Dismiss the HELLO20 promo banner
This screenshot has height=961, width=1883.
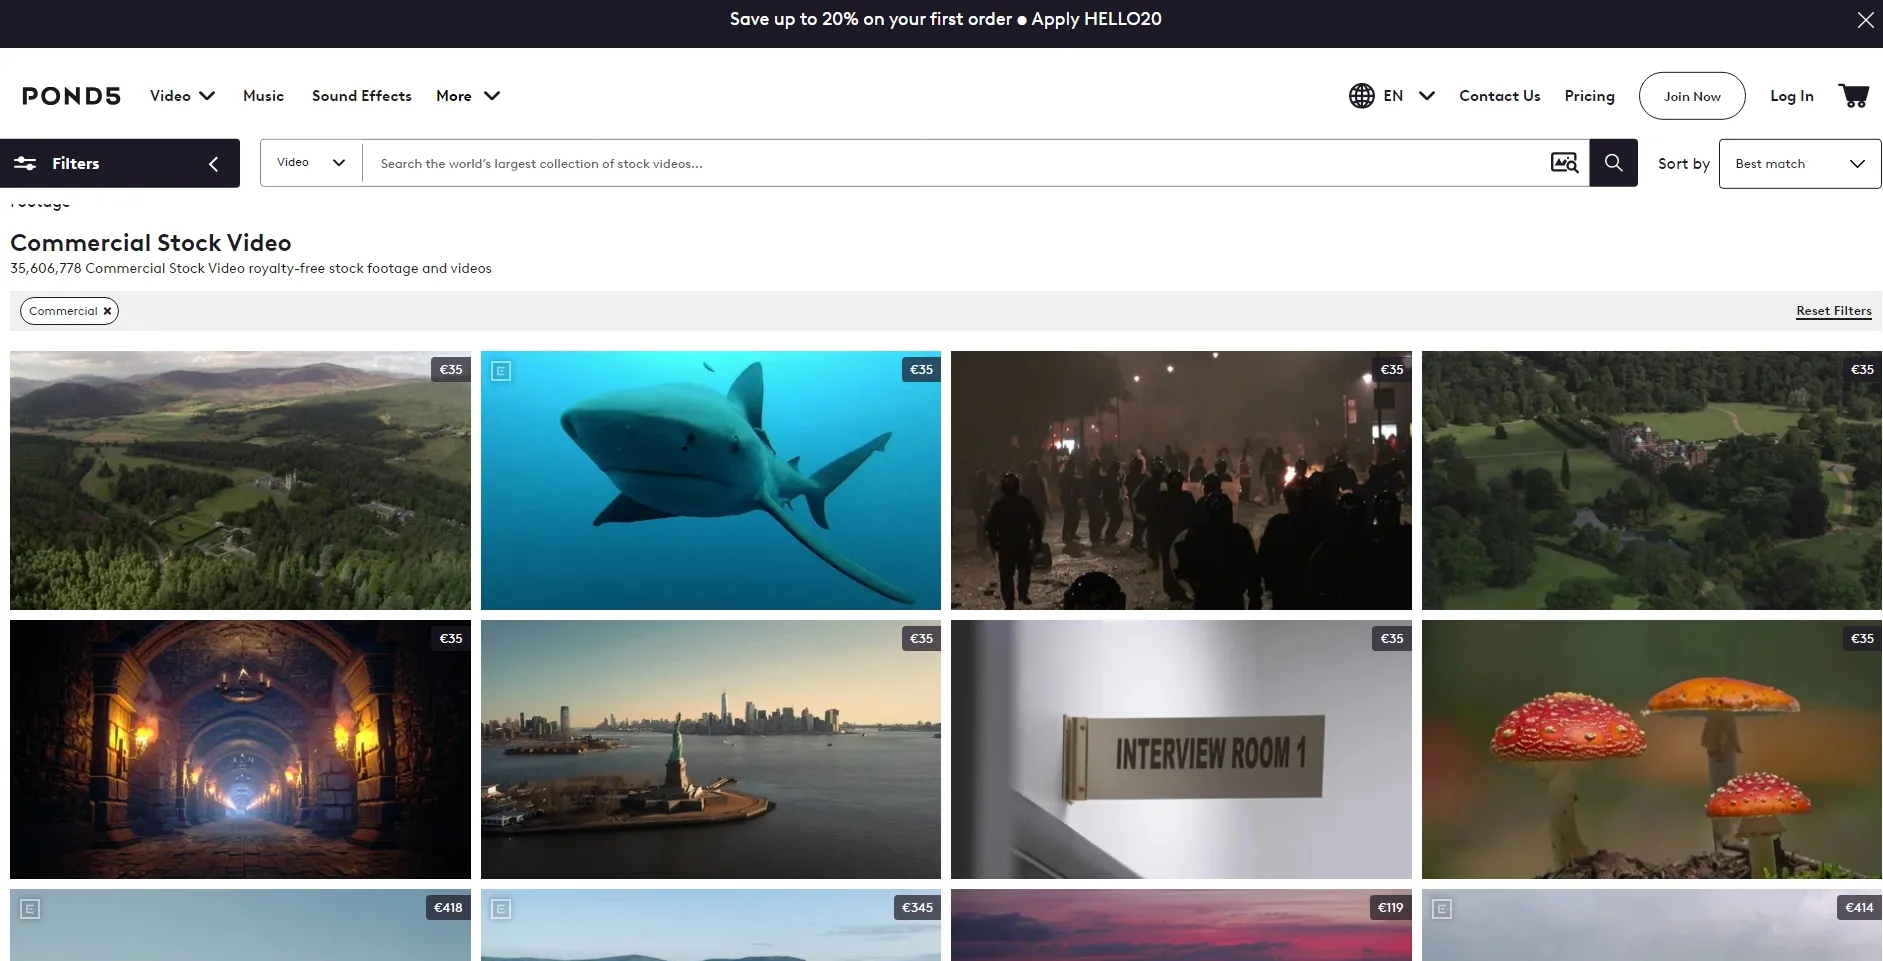click(1865, 20)
